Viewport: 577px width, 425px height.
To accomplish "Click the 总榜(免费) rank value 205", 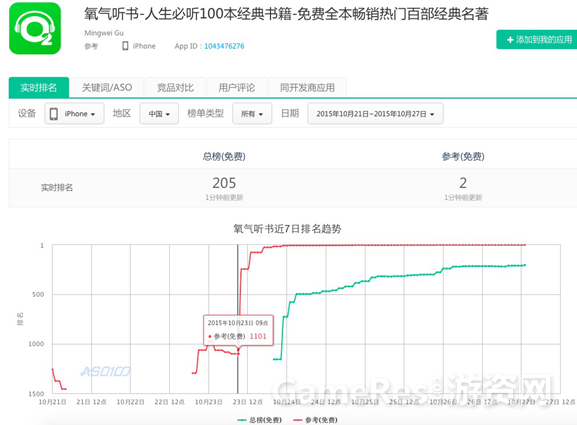I will tap(224, 183).
